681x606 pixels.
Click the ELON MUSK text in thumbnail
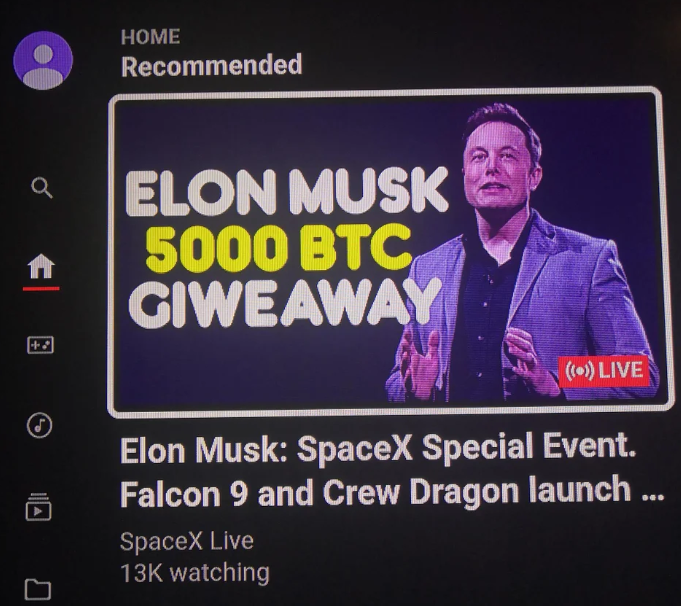click(x=287, y=192)
